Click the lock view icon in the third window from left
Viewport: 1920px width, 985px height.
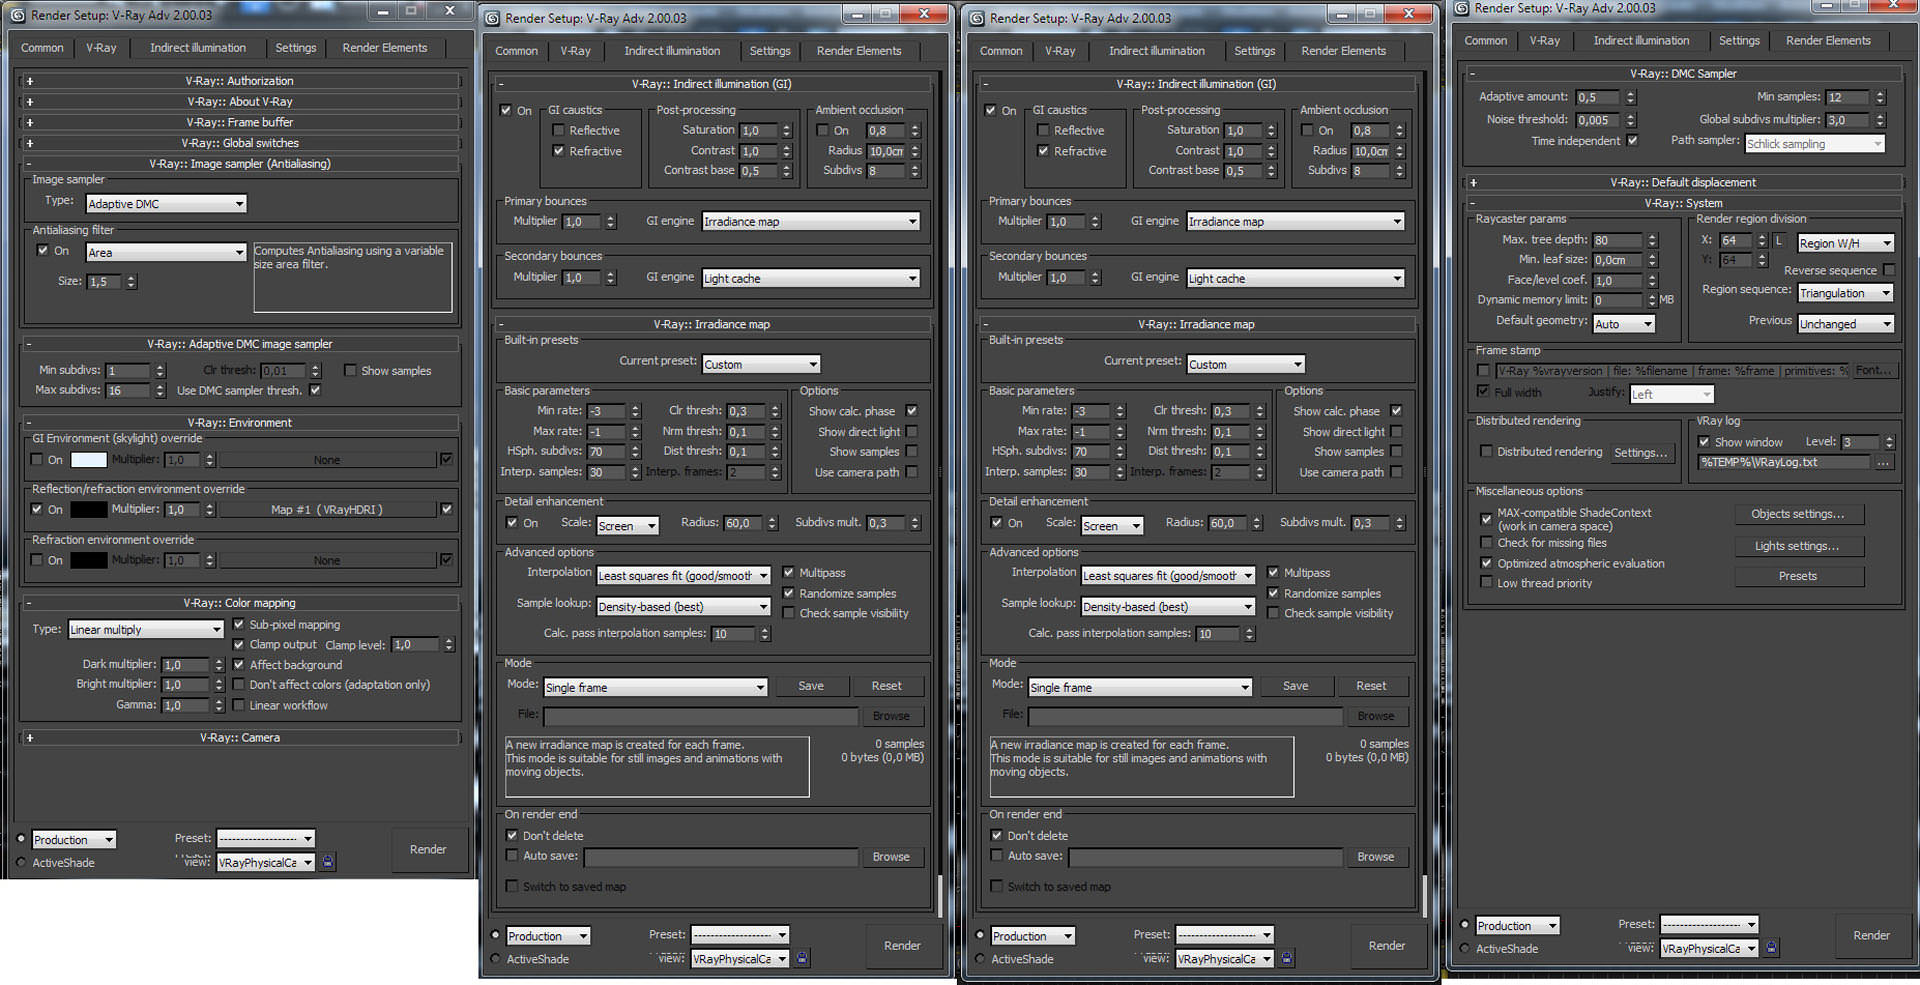1286,958
